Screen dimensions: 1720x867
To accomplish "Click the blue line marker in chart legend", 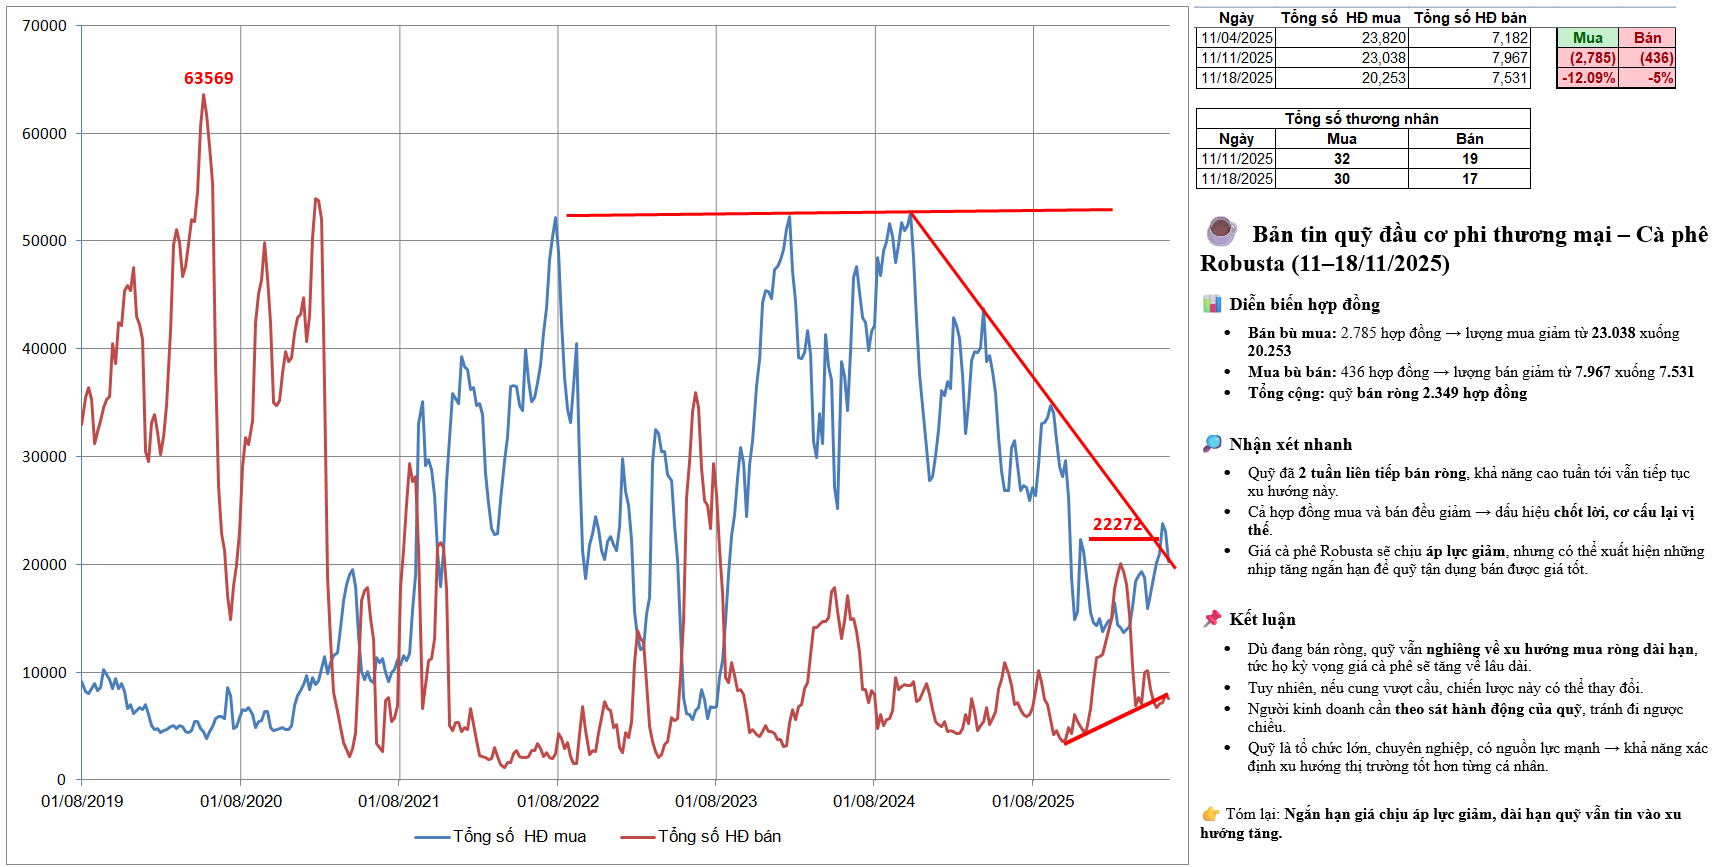I will pyautogui.click(x=431, y=837).
